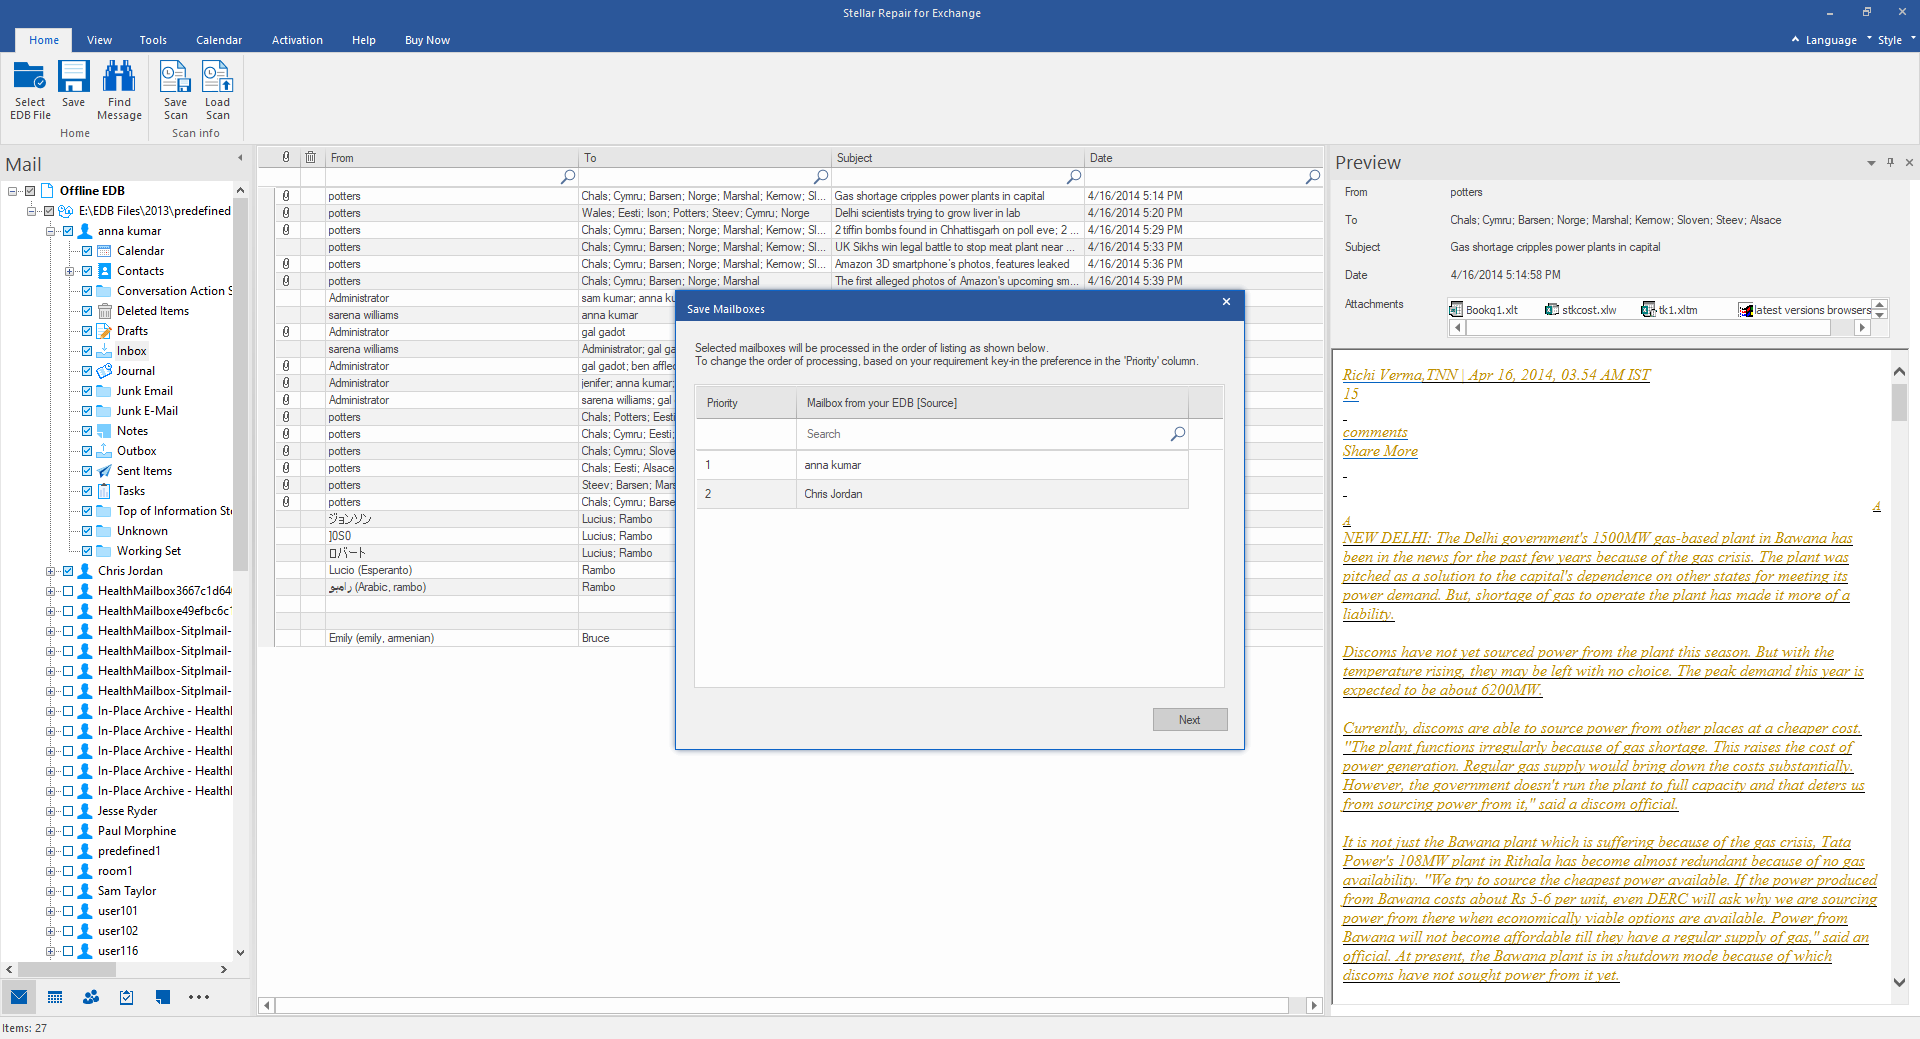Click magnifier in Save Mailboxes search
This screenshot has height=1039, width=1920.
click(1177, 434)
